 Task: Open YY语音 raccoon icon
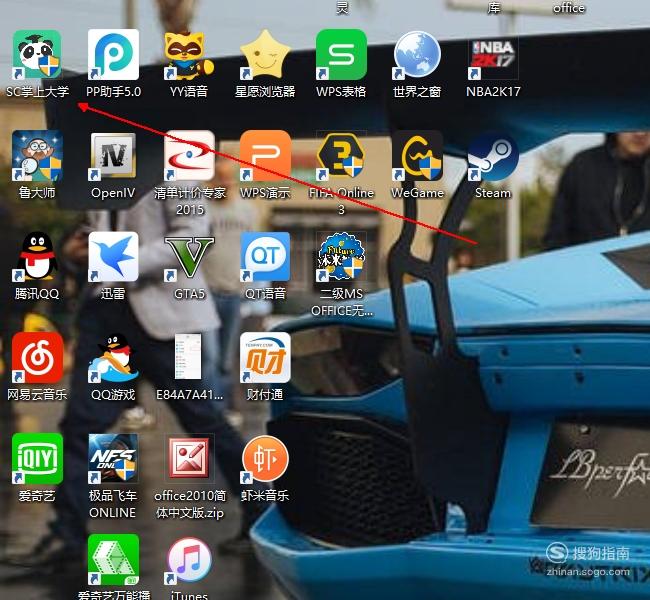point(189,55)
